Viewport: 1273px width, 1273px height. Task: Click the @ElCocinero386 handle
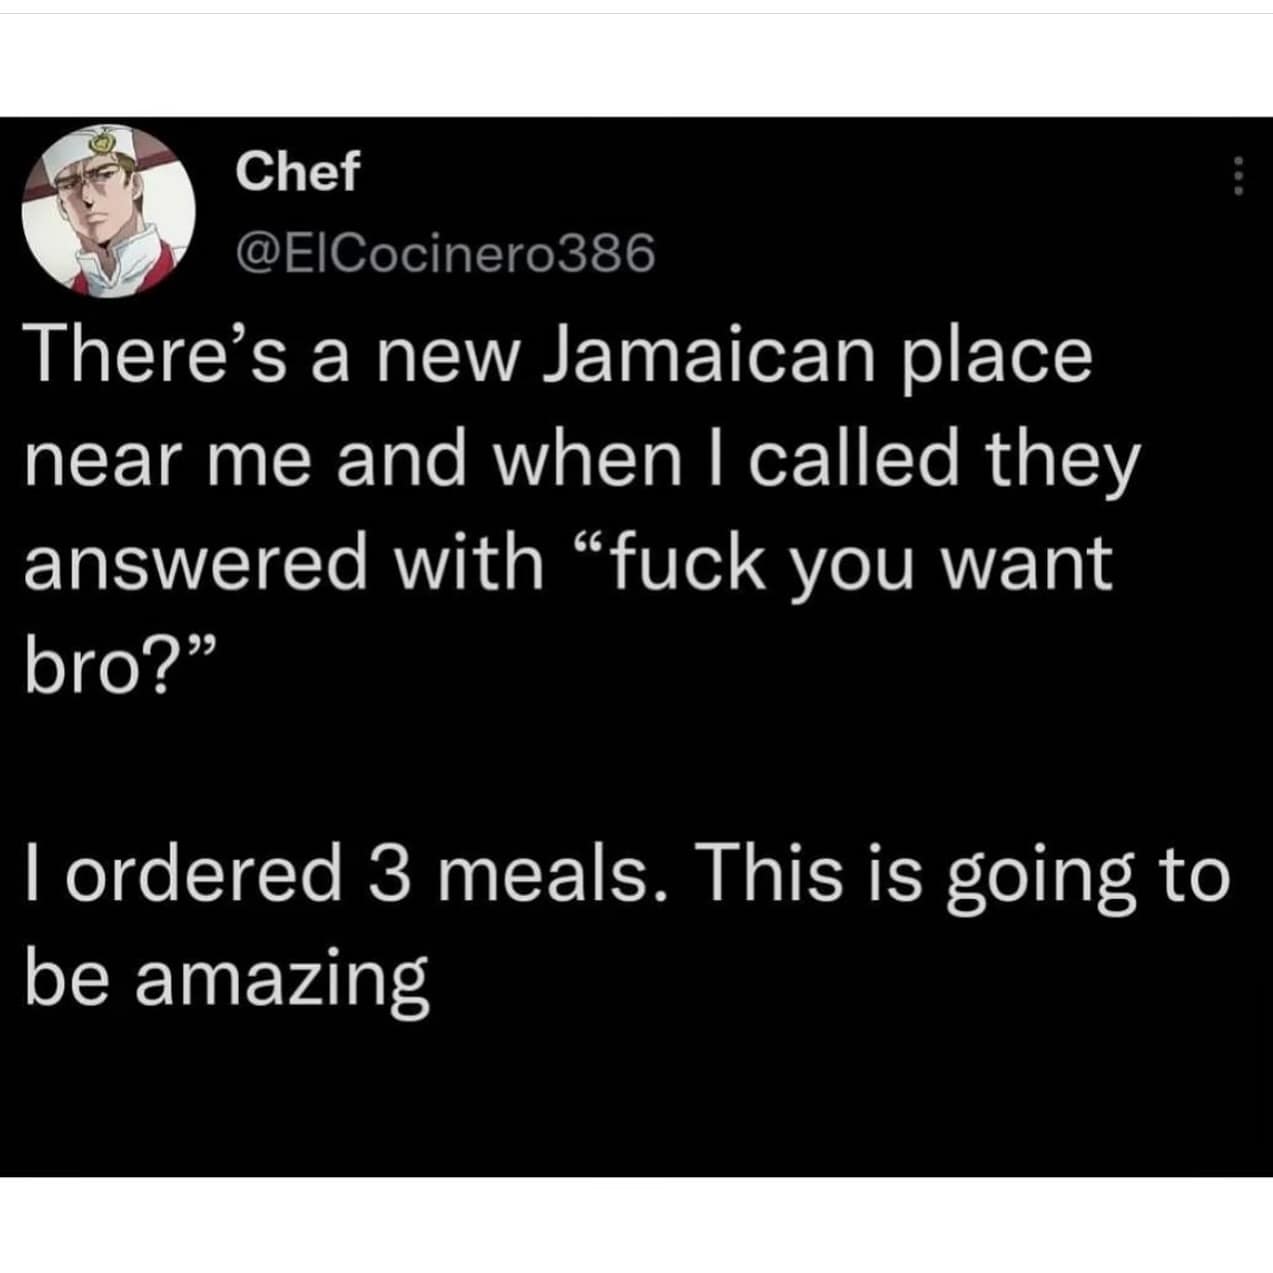tap(444, 254)
